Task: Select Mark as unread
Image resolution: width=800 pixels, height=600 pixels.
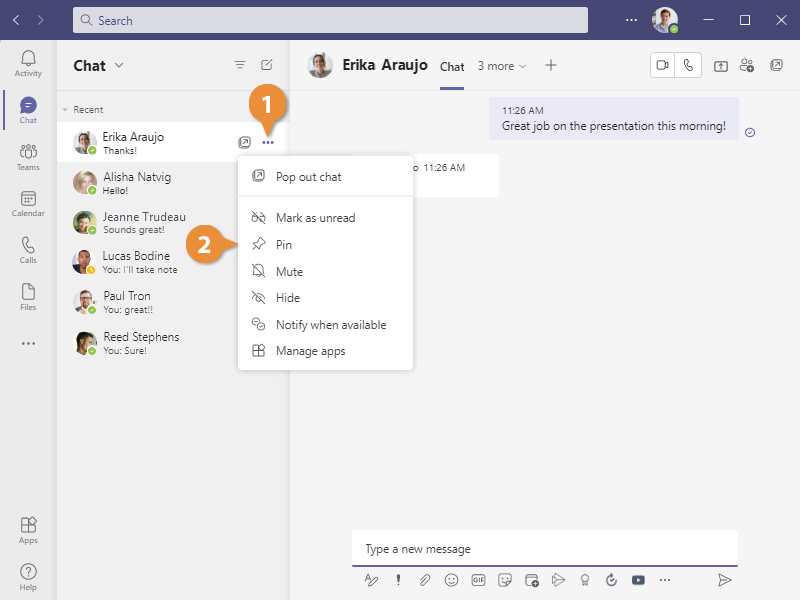Action: pos(326,218)
